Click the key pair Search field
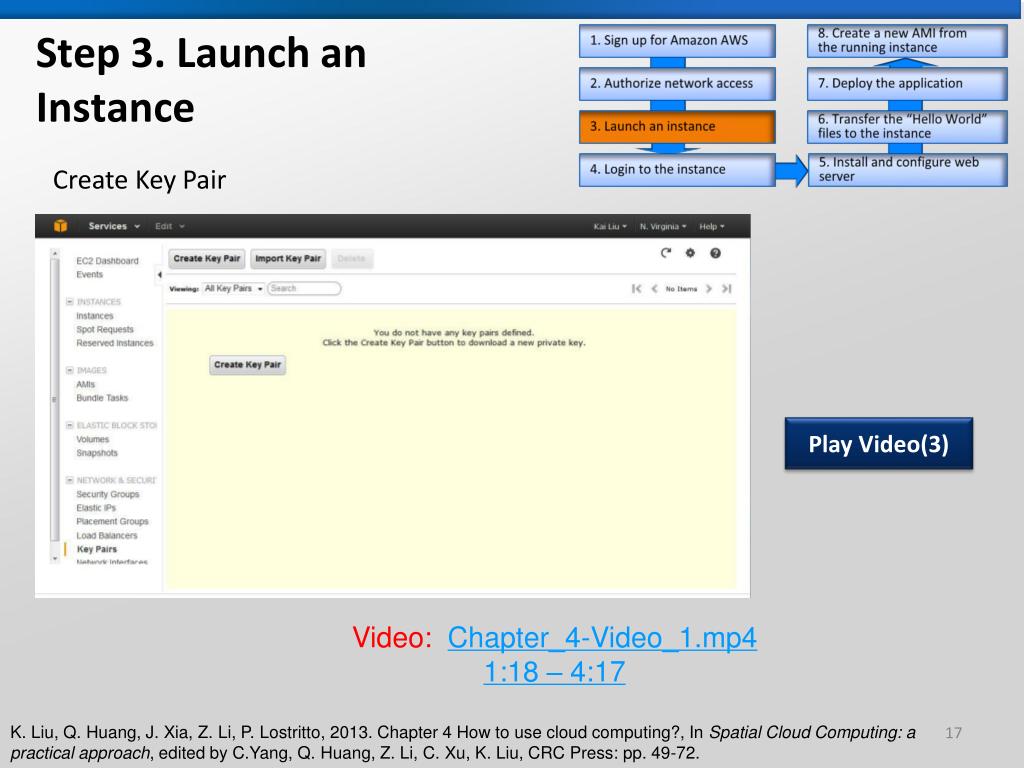 304,288
